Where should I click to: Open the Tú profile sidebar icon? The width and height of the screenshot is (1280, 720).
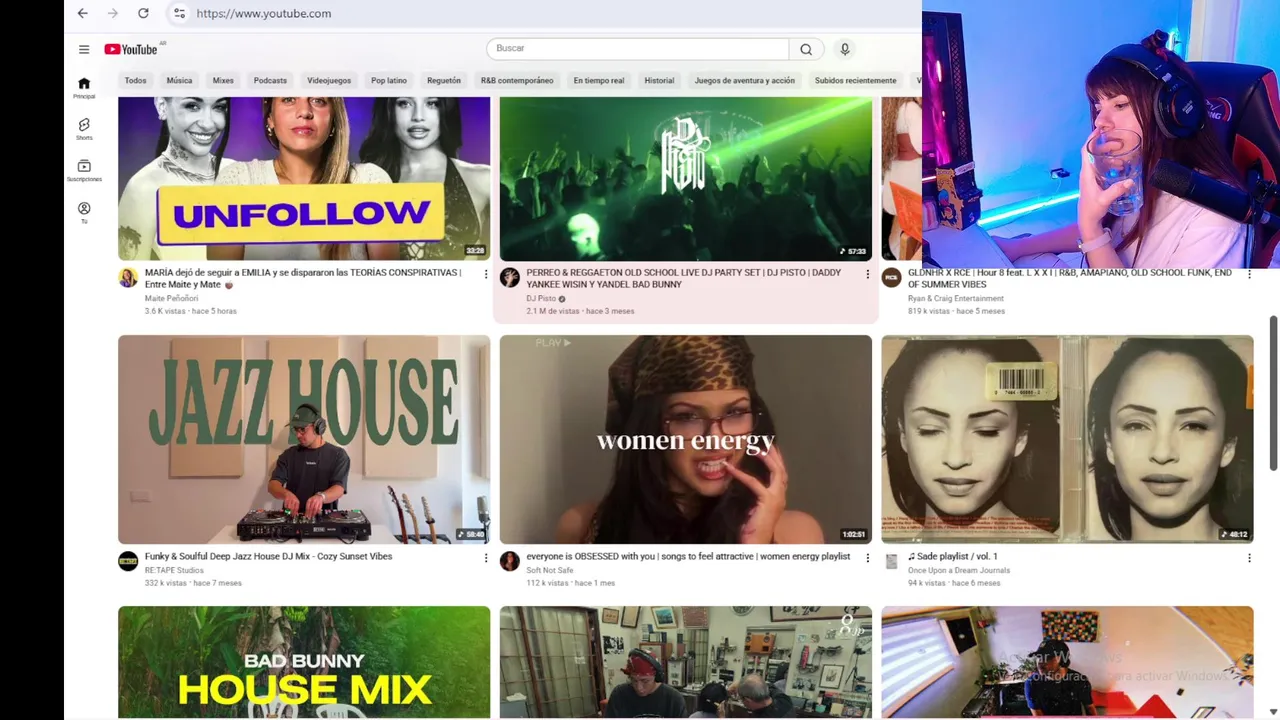point(84,213)
